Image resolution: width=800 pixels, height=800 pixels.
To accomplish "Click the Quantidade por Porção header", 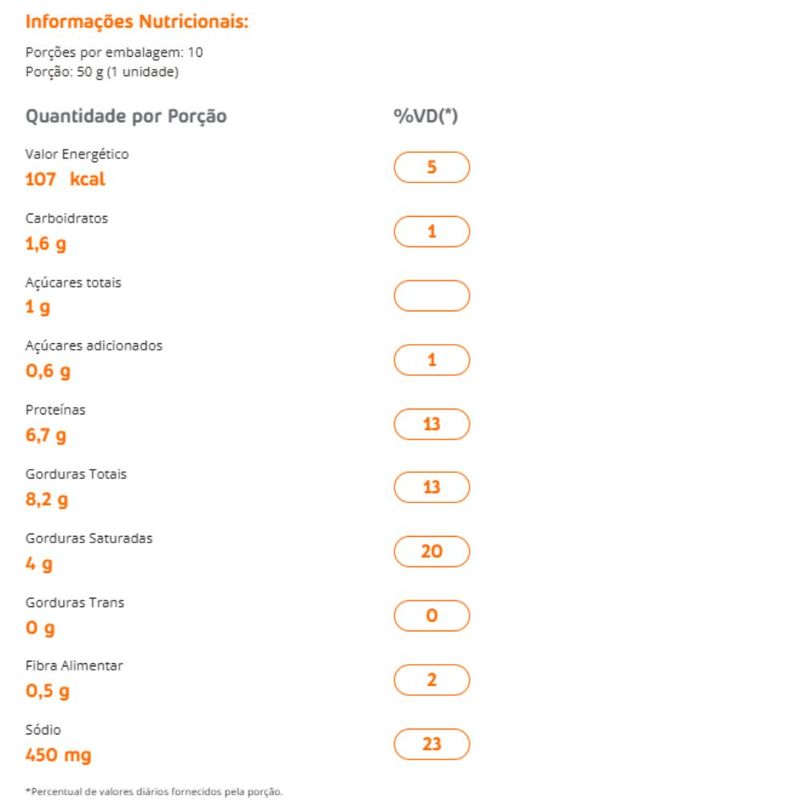I will click(126, 116).
